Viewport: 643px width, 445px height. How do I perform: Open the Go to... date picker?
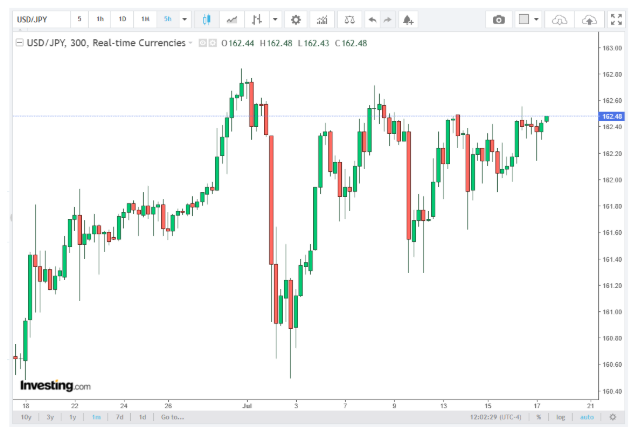pos(172,417)
